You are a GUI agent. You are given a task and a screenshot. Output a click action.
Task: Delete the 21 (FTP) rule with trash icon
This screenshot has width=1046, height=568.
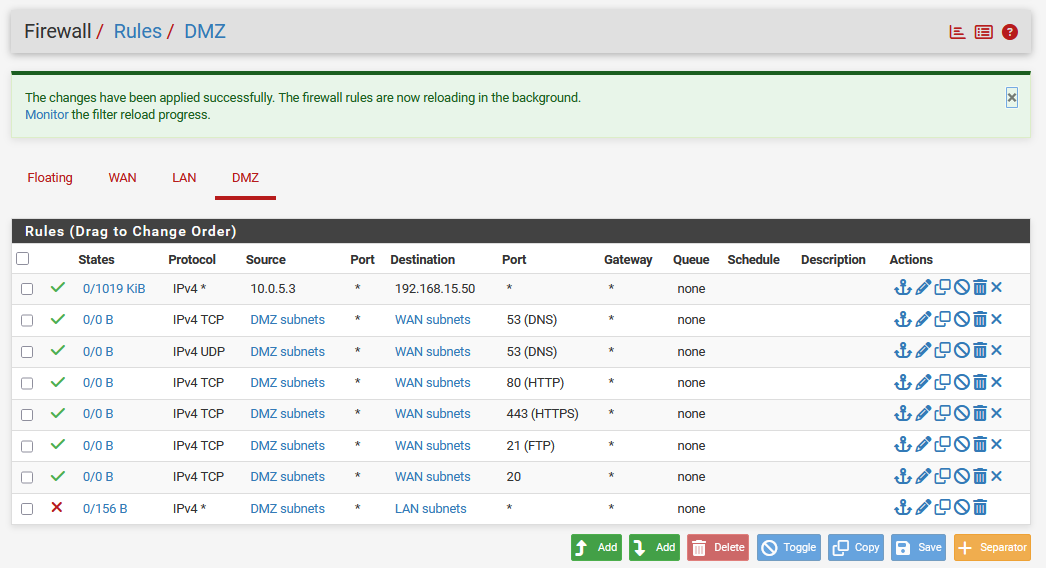click(x=980, y=445)
